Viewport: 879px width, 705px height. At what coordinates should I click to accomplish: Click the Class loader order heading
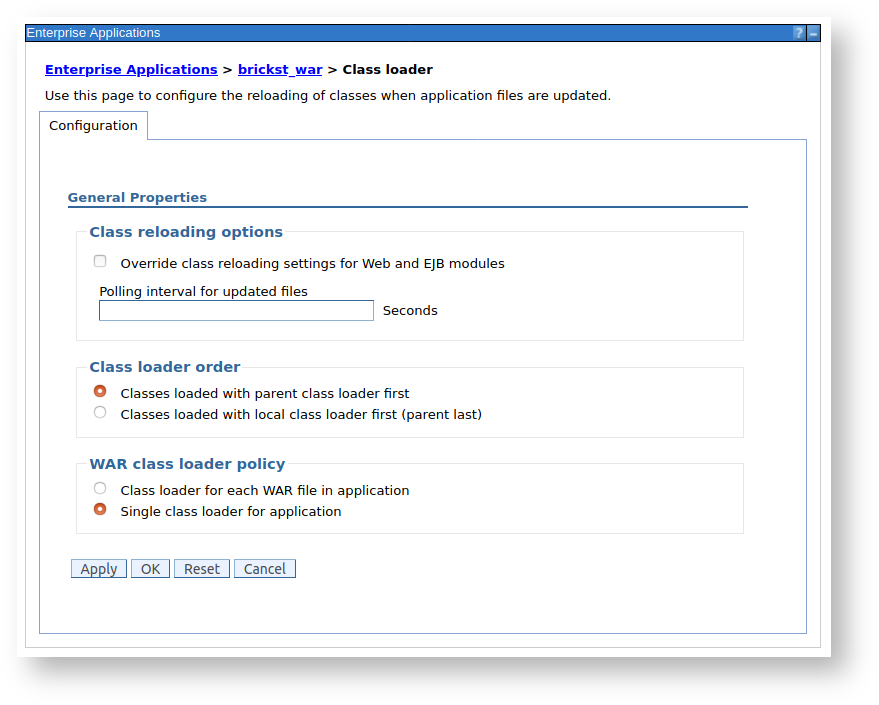click(x=164, y=367)
